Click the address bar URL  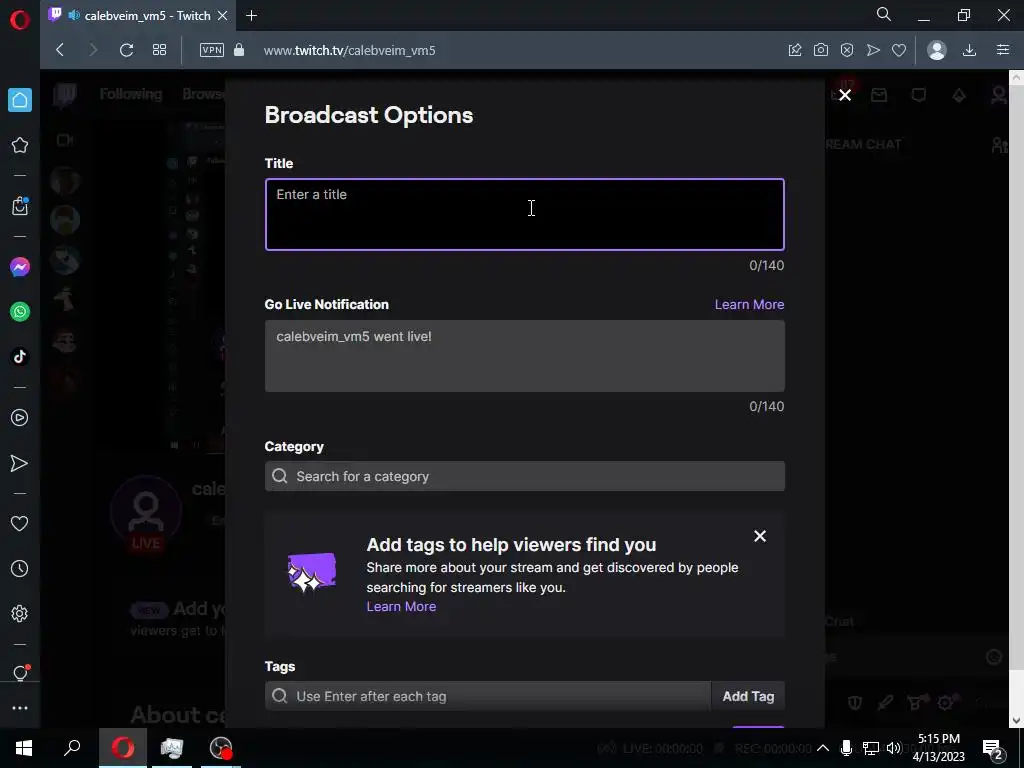point(349,50)
